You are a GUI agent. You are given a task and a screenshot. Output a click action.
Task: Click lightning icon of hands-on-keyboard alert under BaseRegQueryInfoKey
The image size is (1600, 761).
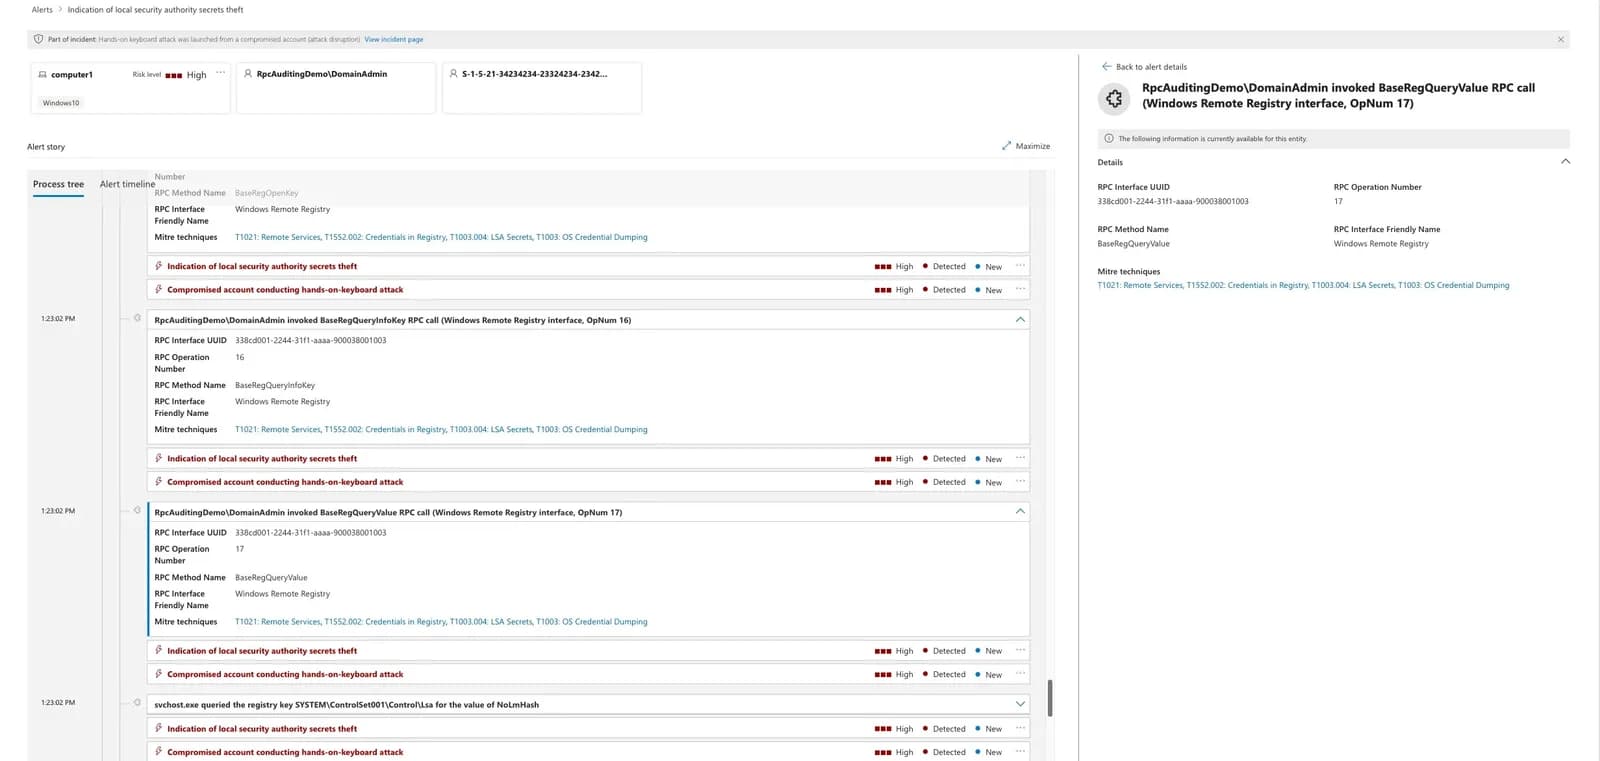coord(158,481)
